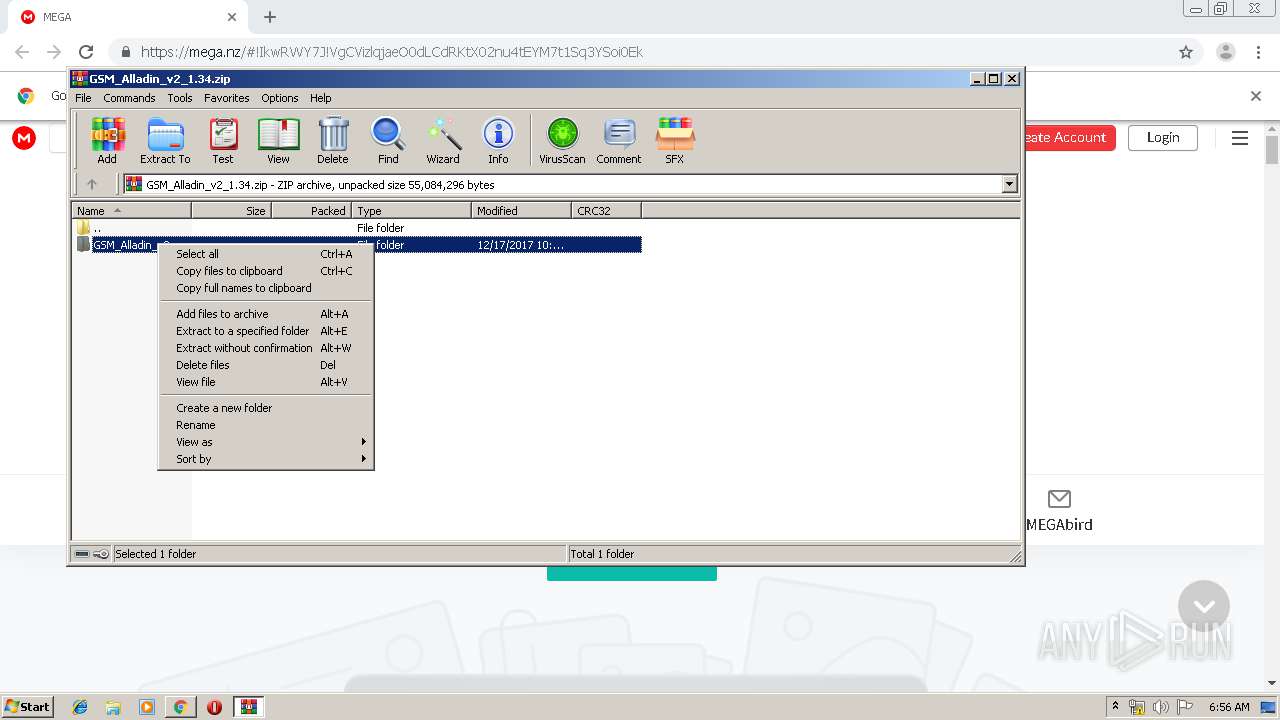Choose View file entry

[x=266, y=382]
